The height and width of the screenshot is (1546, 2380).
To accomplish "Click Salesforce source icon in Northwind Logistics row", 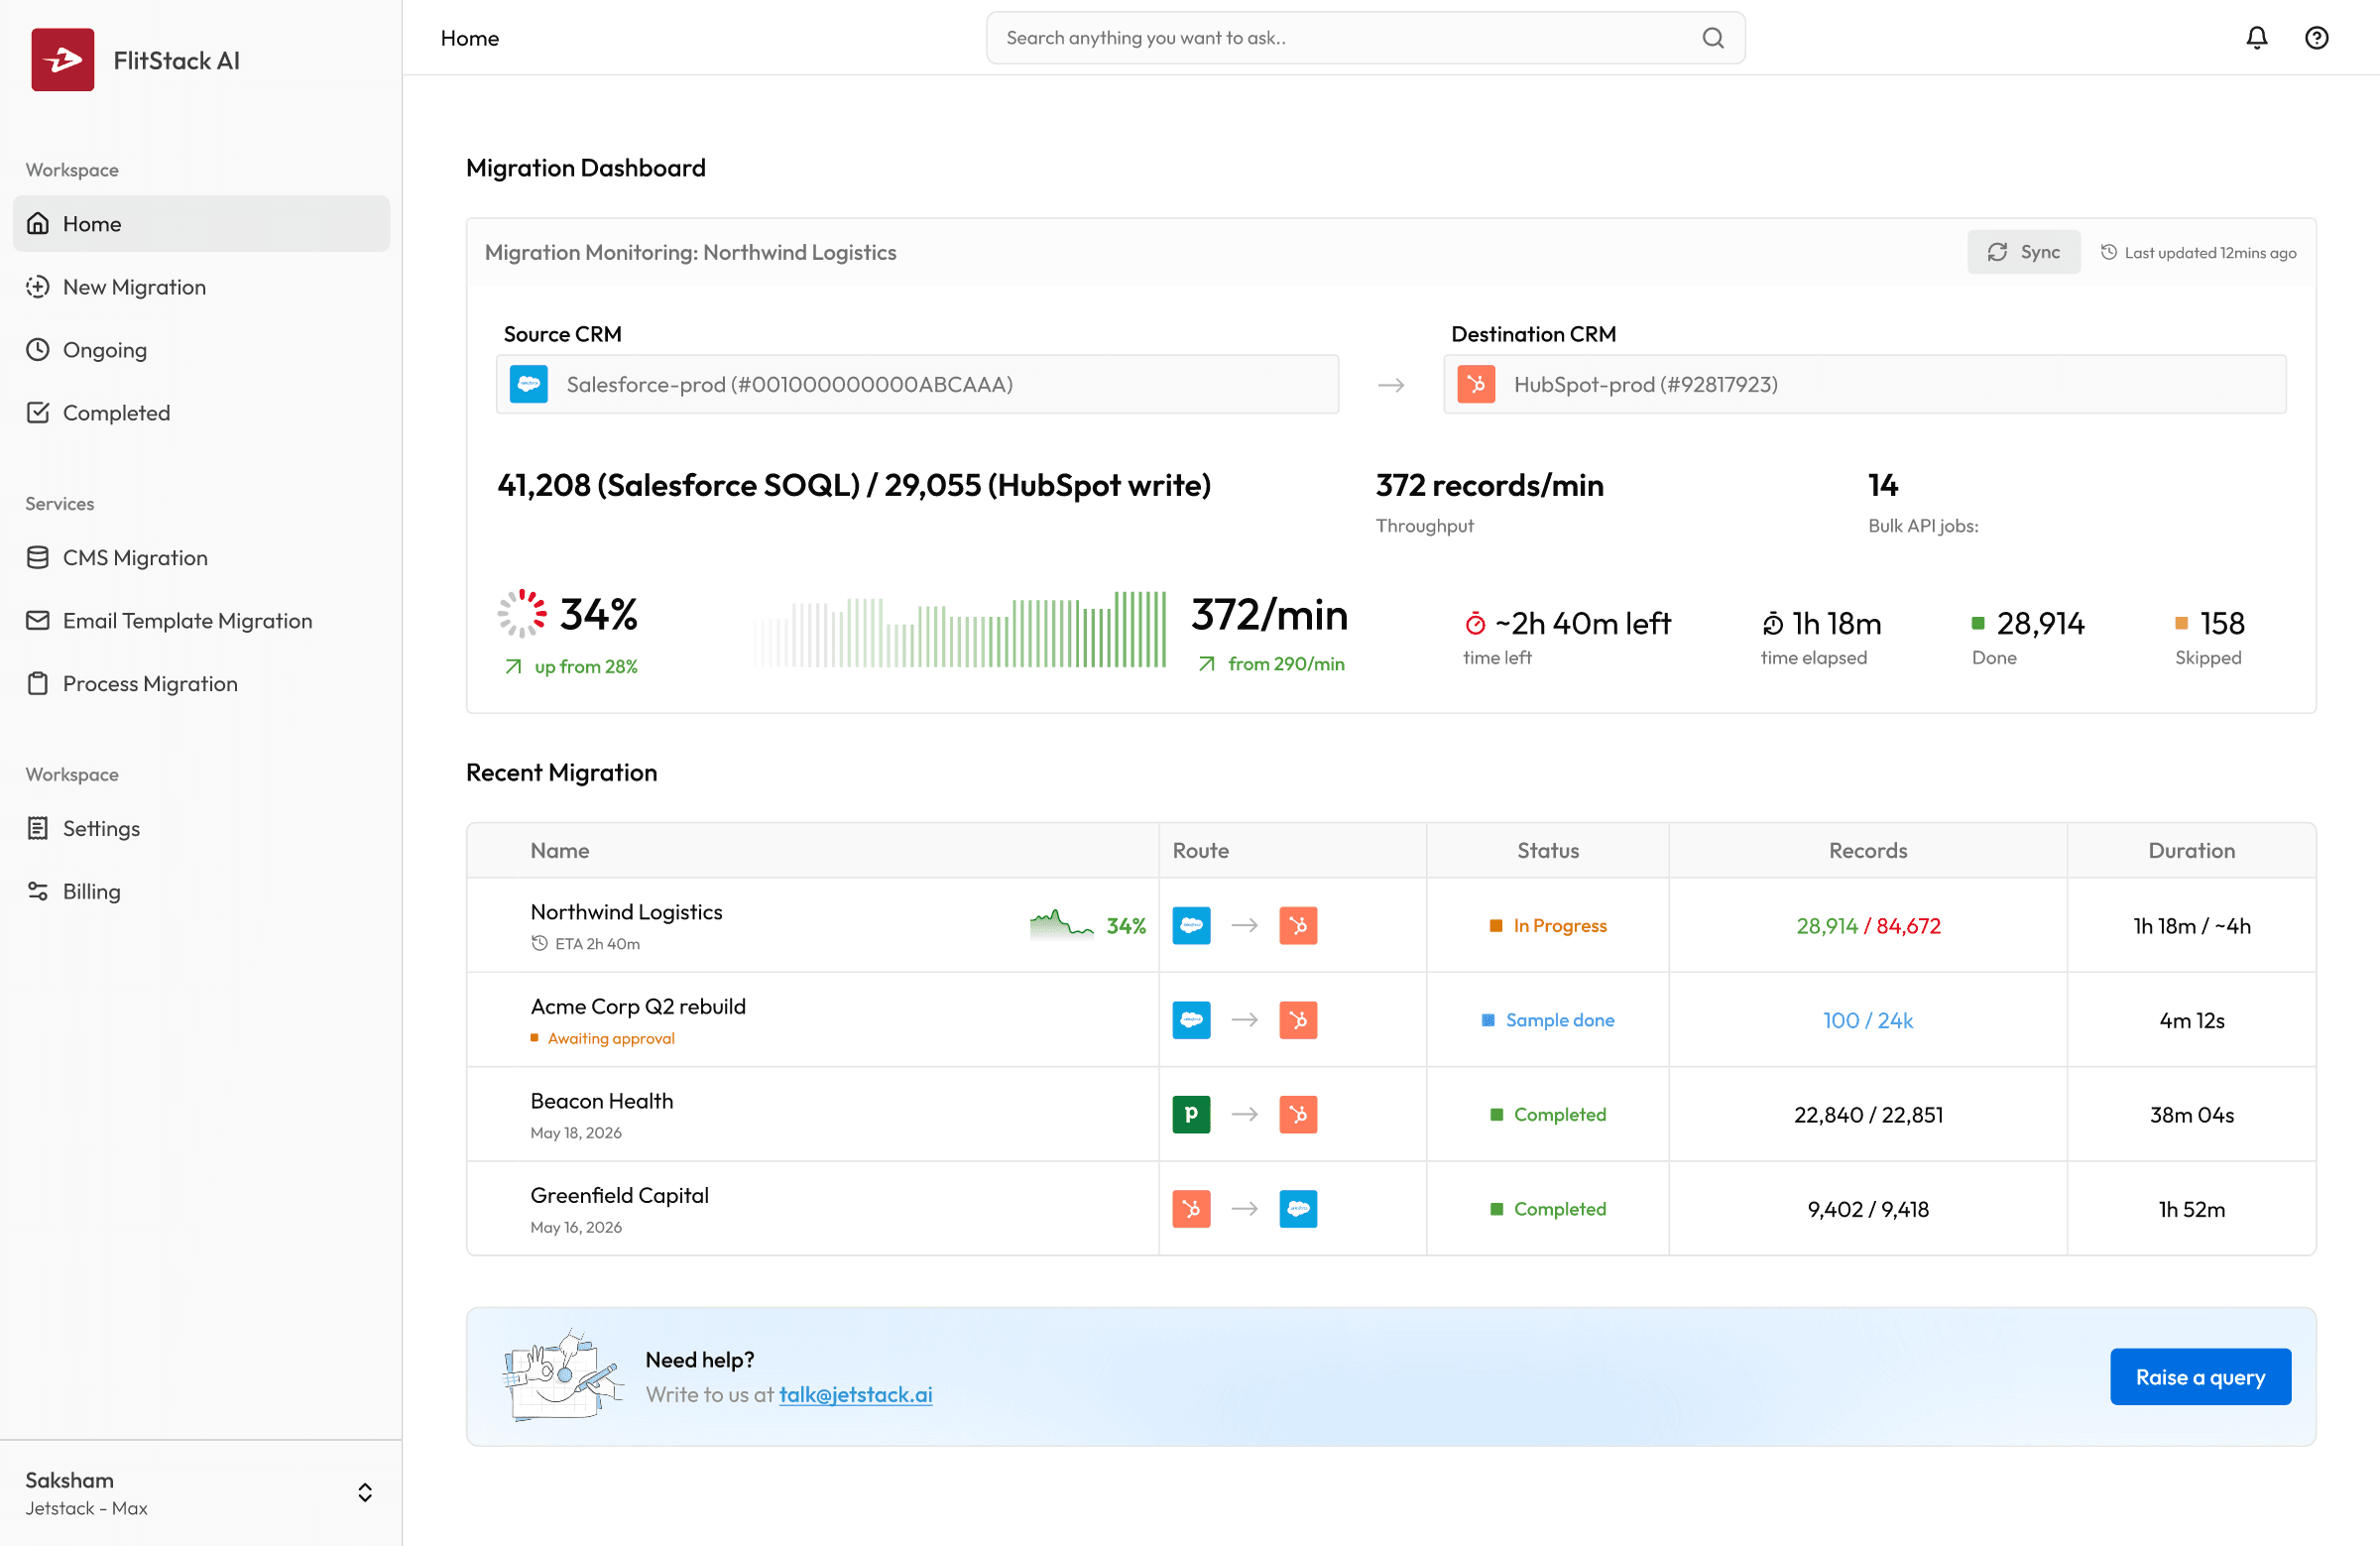I will coord(1190,926).
